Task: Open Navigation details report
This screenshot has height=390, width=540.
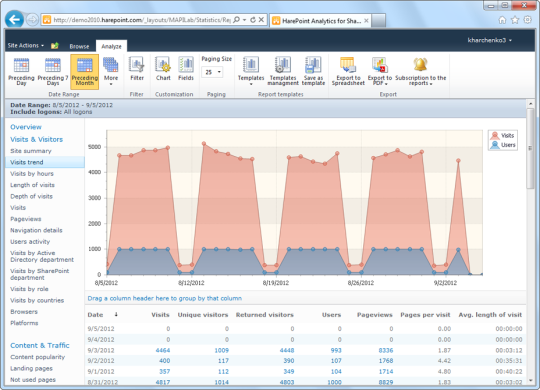Action: (x=36, y=230)
